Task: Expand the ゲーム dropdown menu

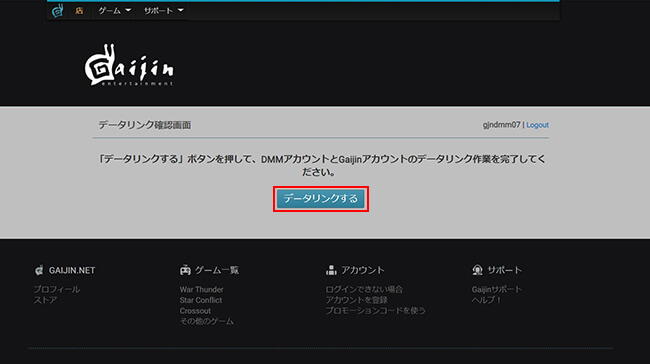Action: click(114, 11)
